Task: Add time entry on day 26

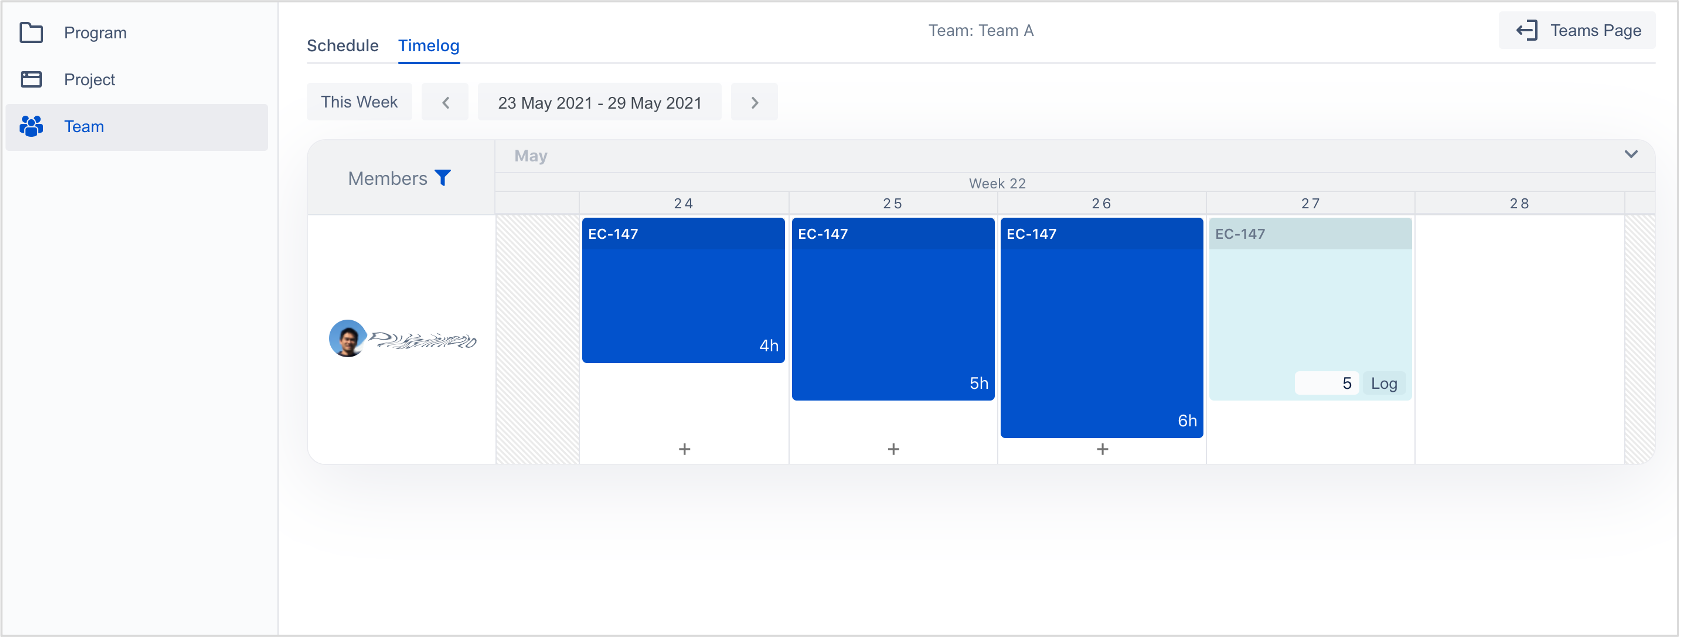Action: pyautogui.click(x=1102, y=449)
